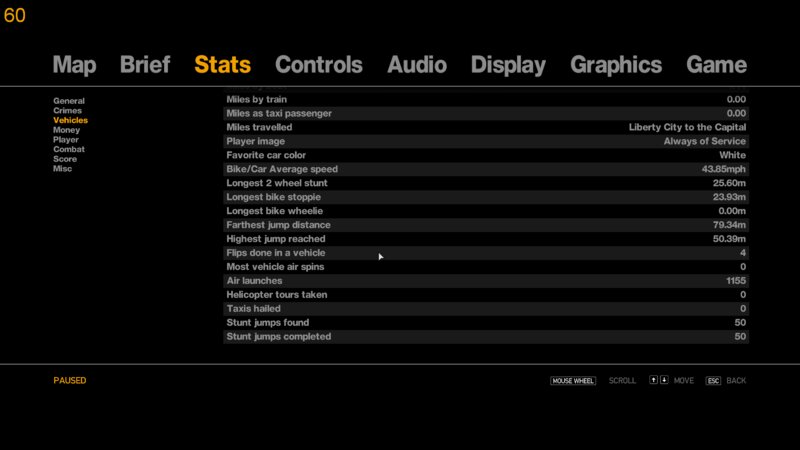800x450 pixels.
Task: Click the Flips done in a vehicle row
Action: pyautogui.click(x=486, y=253)
